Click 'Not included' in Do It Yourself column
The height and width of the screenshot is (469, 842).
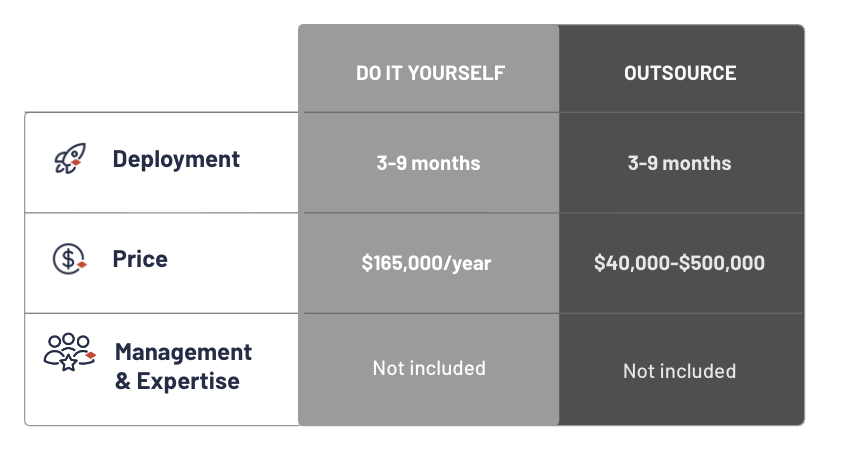[x=429, y=368]
